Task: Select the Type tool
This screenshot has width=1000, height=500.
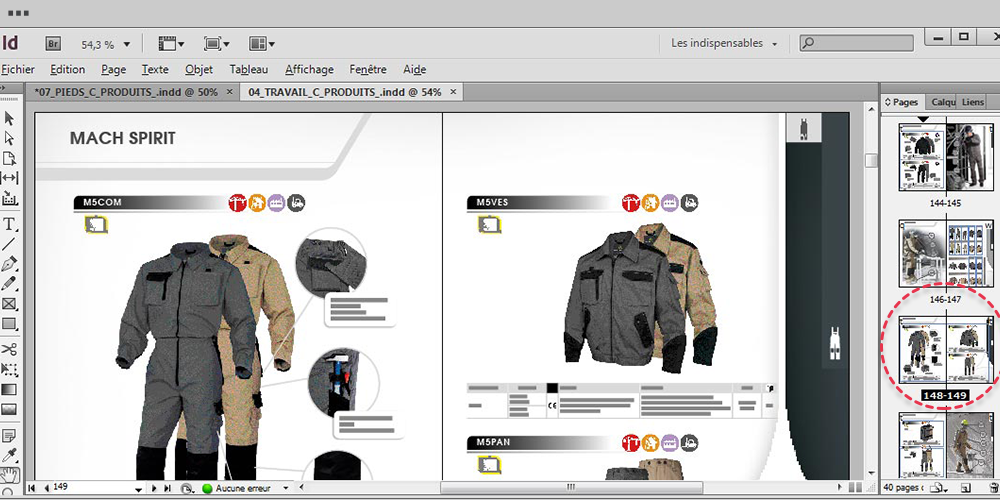Action: pos(9,224)
